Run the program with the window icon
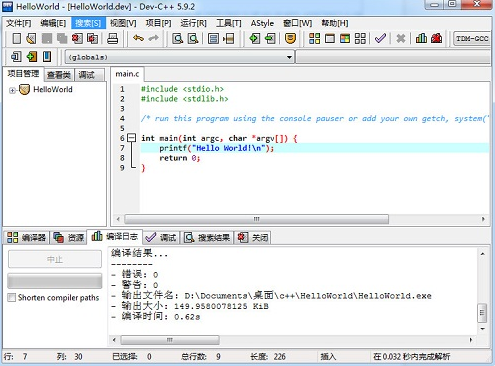This screenshot has width=495, height=366. (x=330, y=38)
